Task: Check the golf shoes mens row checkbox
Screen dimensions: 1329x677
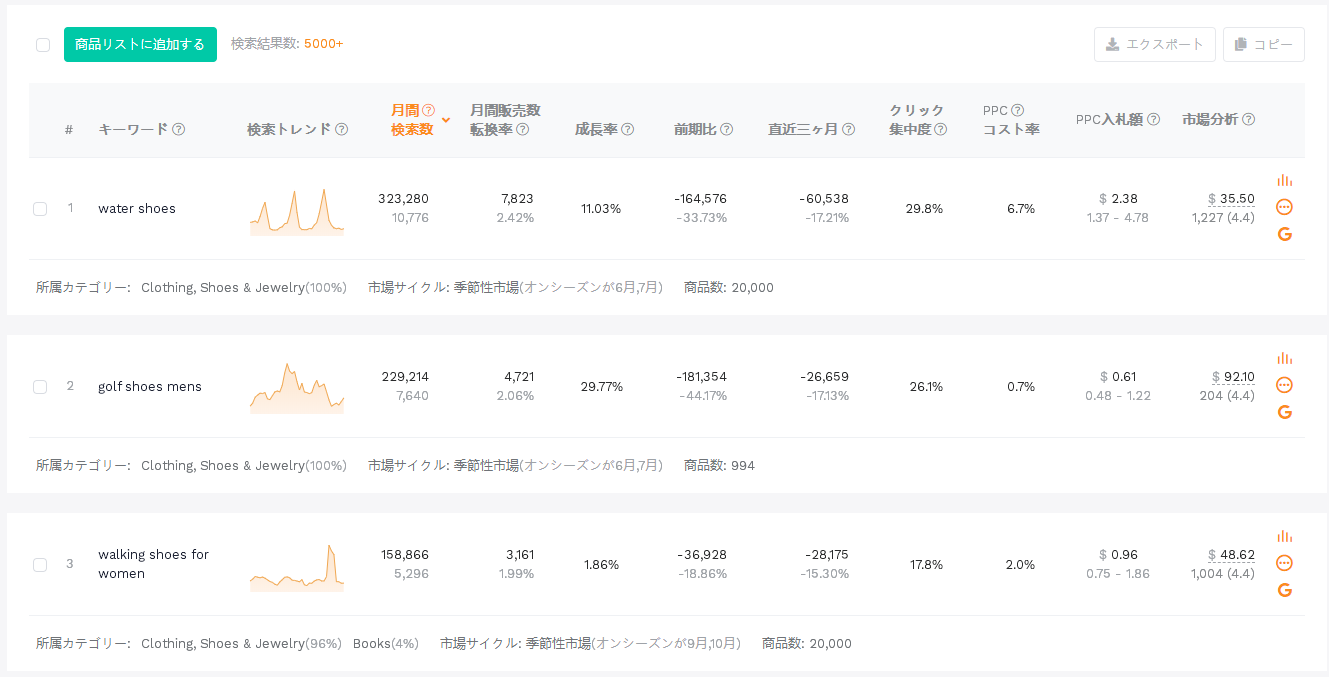Action: [40, 386]
